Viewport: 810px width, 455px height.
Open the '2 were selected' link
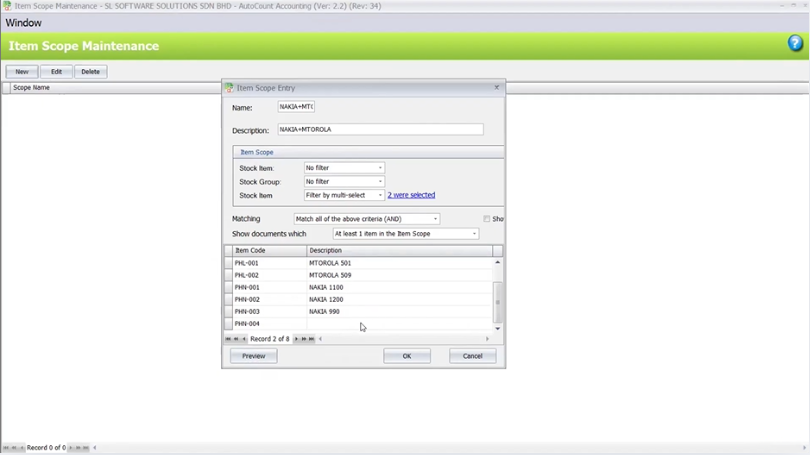[x=411, y=195]
